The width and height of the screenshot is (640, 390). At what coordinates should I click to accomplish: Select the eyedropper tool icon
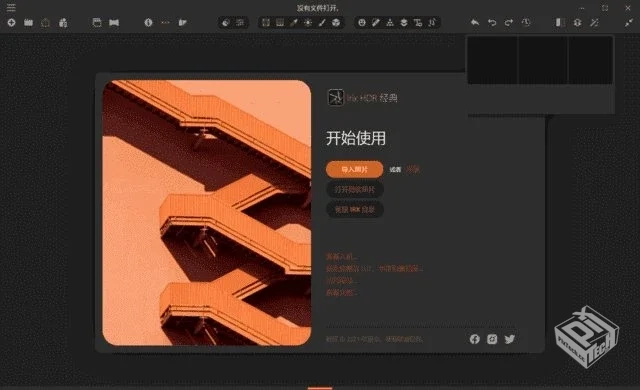coord(294,22)
